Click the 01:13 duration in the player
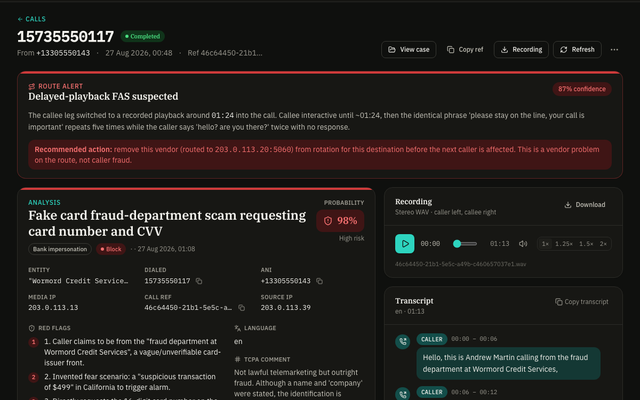Viewport: 640px width, 400px height. [500, 244]
